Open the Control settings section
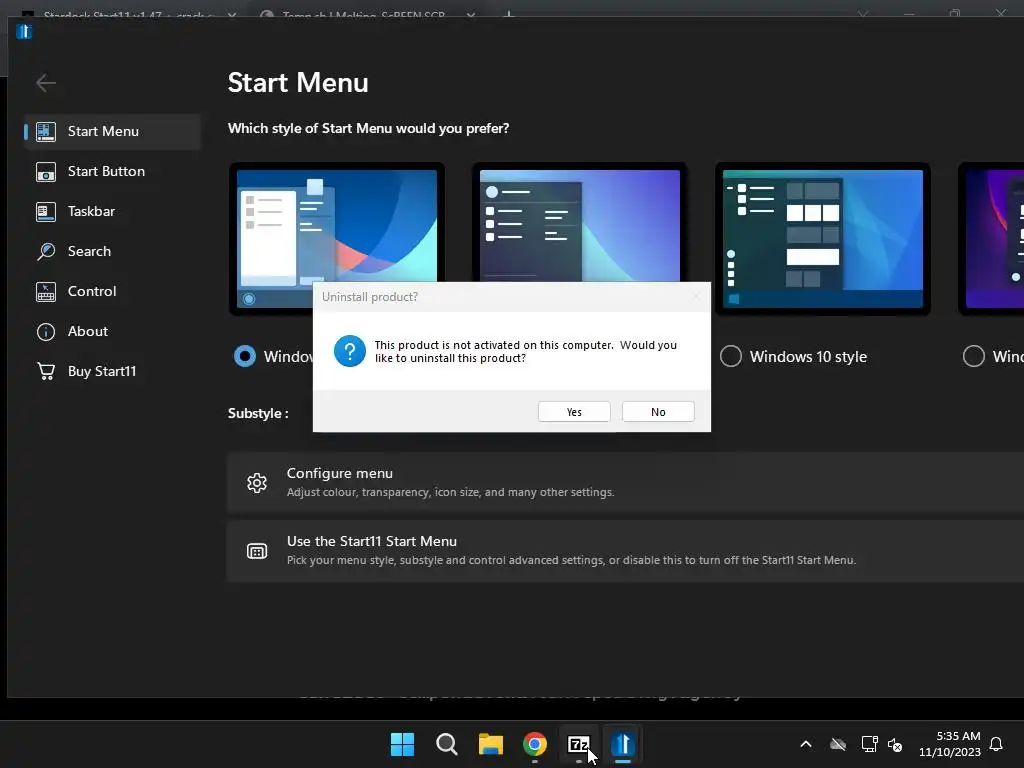The height and width of the screenshot is (768, 1024). coord(112,291)
